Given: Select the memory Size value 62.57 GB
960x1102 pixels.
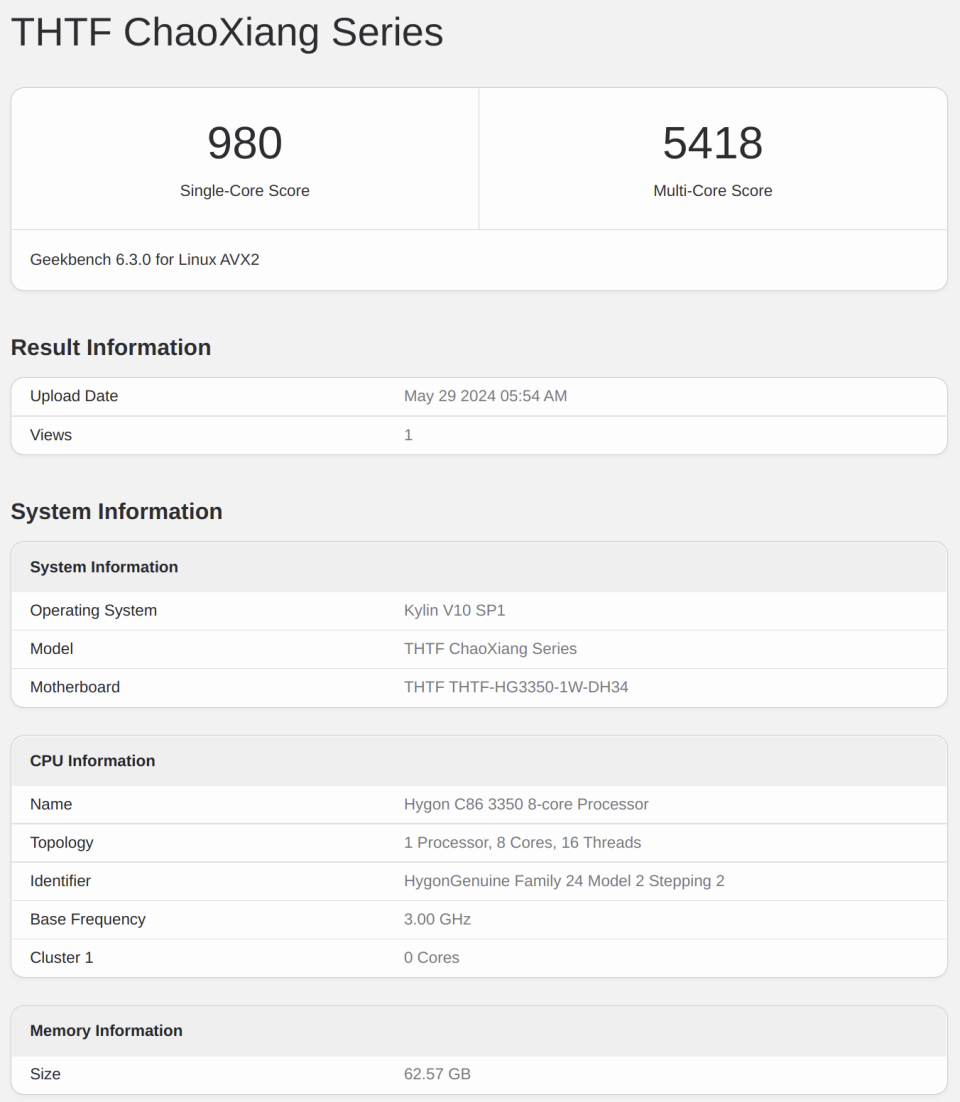Looking at the screenshot, I should tap(436, 1073).
